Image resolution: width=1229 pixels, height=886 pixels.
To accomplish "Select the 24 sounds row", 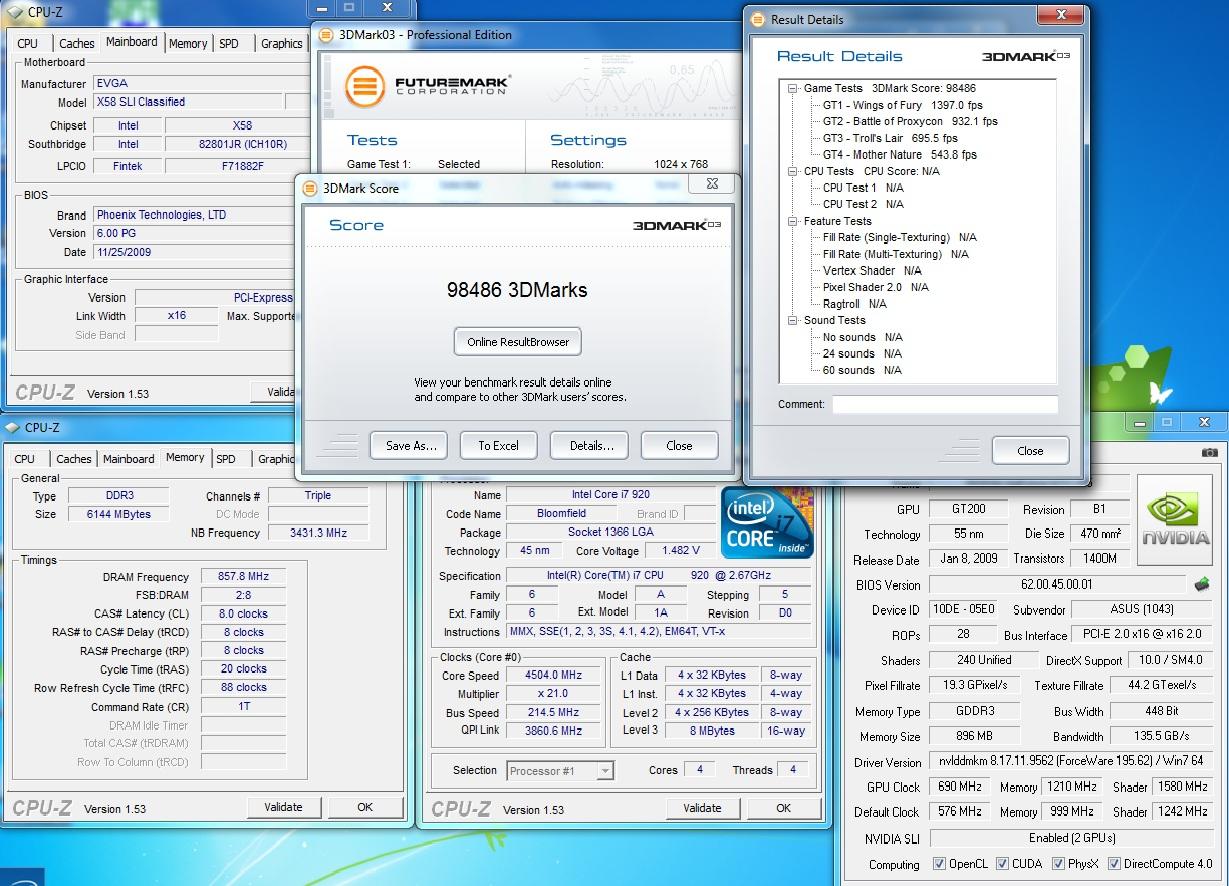I will click(x=862, y=353).
